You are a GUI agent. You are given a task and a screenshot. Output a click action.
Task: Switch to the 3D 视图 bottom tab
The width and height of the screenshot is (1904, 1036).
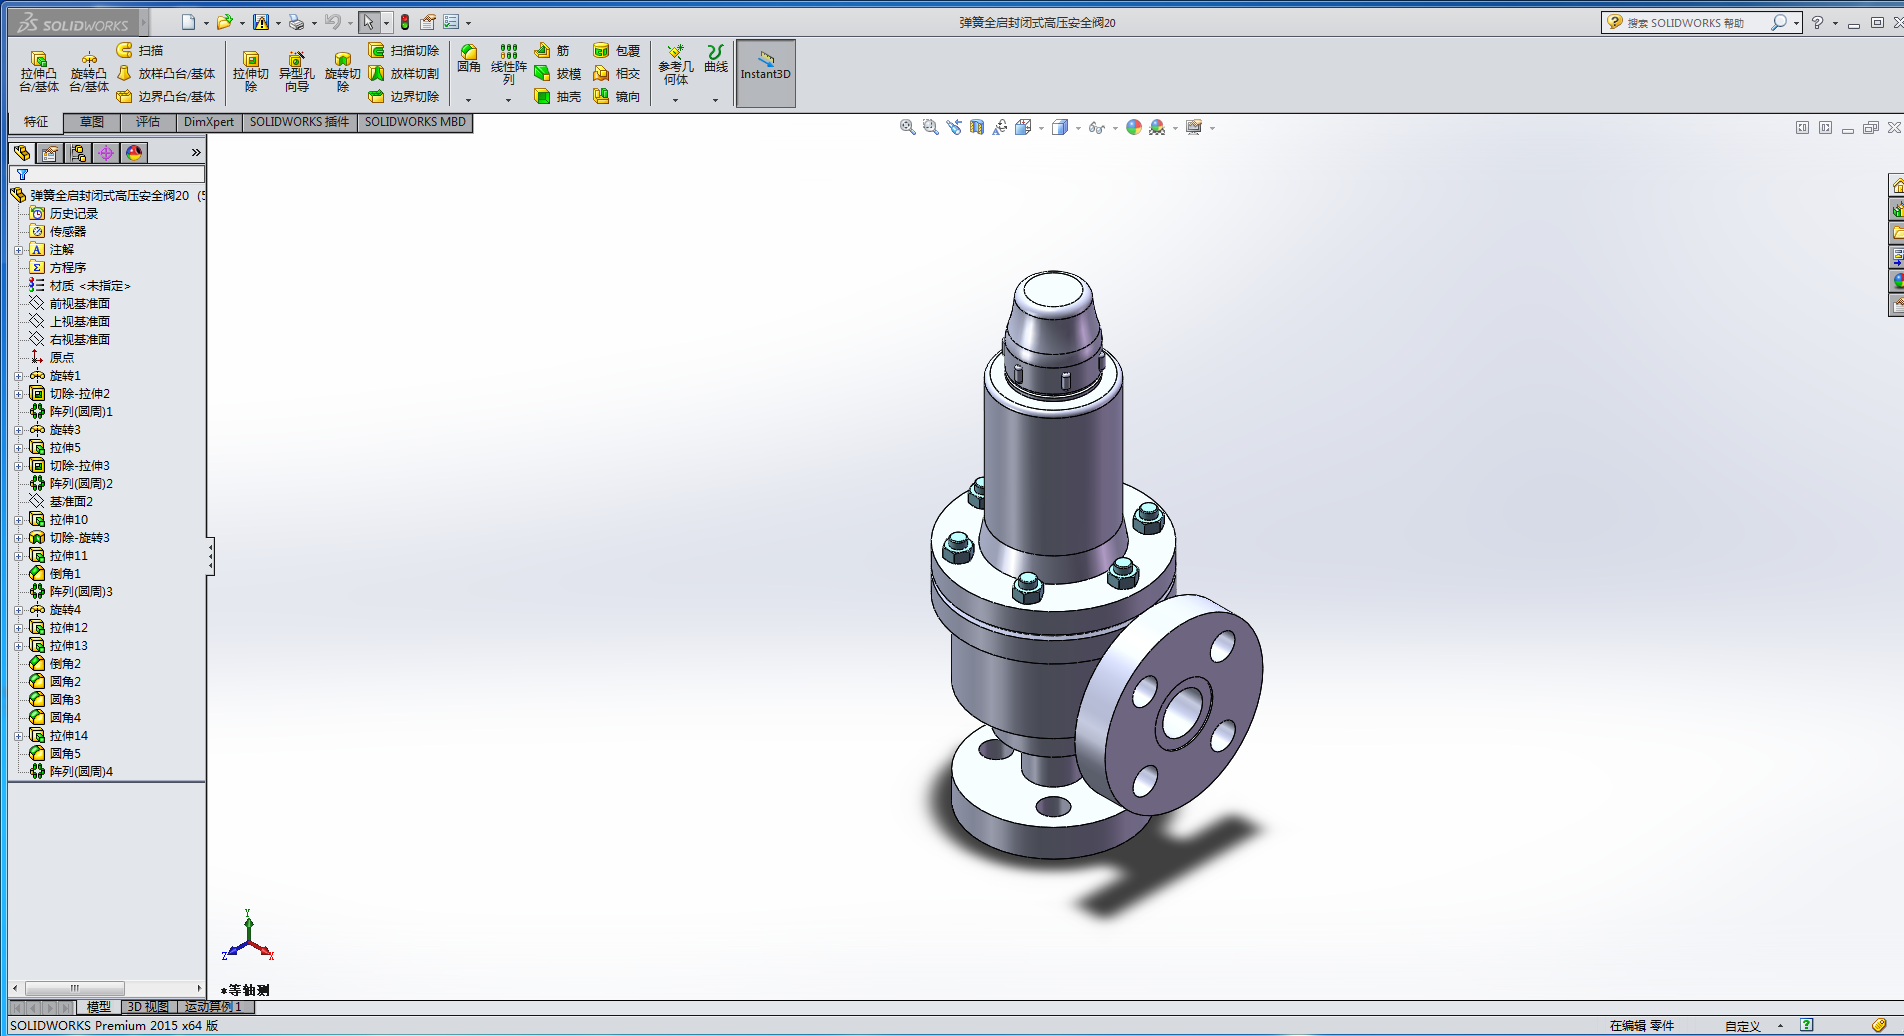coord(148,1007)
